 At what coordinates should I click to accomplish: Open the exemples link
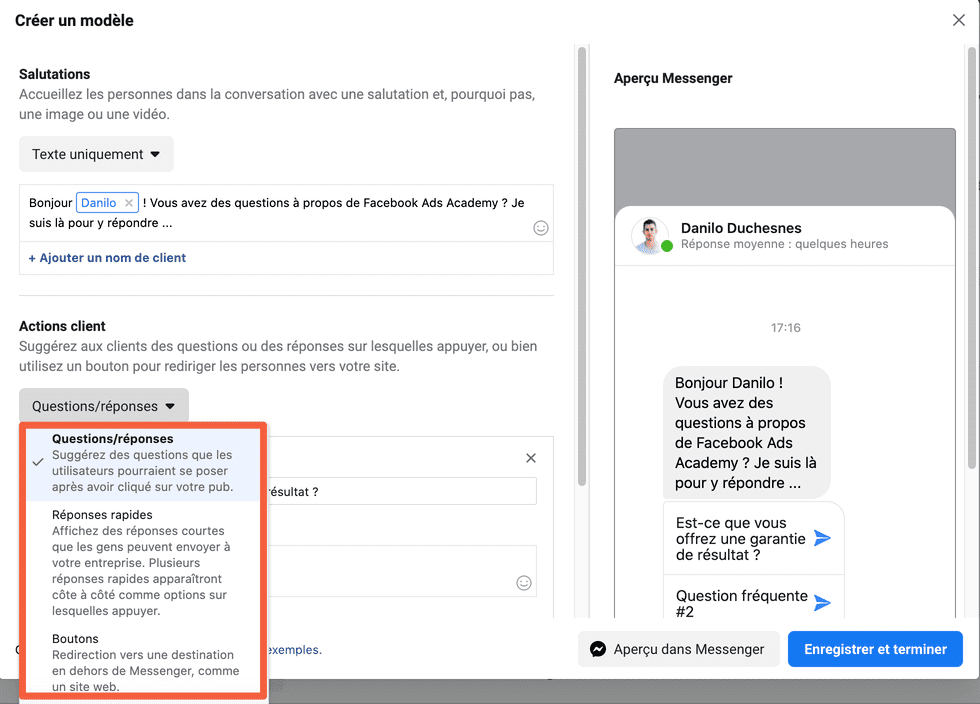(294, 650)
